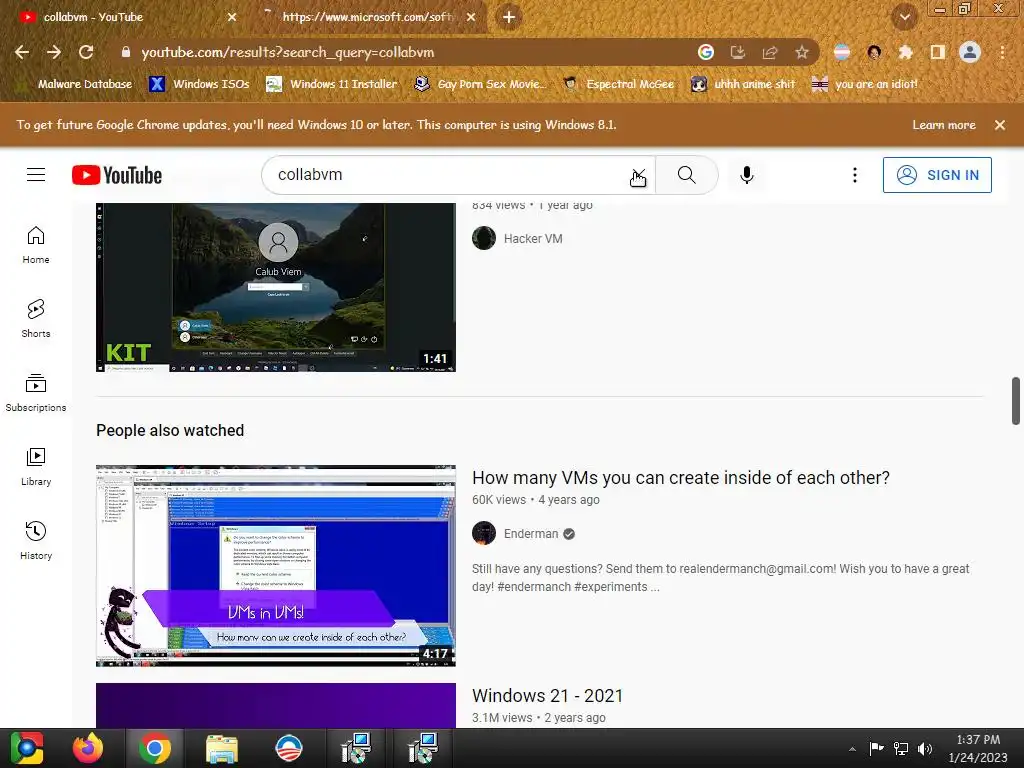The height and width of the screenshot is (768, 1024).
Task: Click the Google icon in address bar
Action: pyautogui.click(x=705, y=52)
